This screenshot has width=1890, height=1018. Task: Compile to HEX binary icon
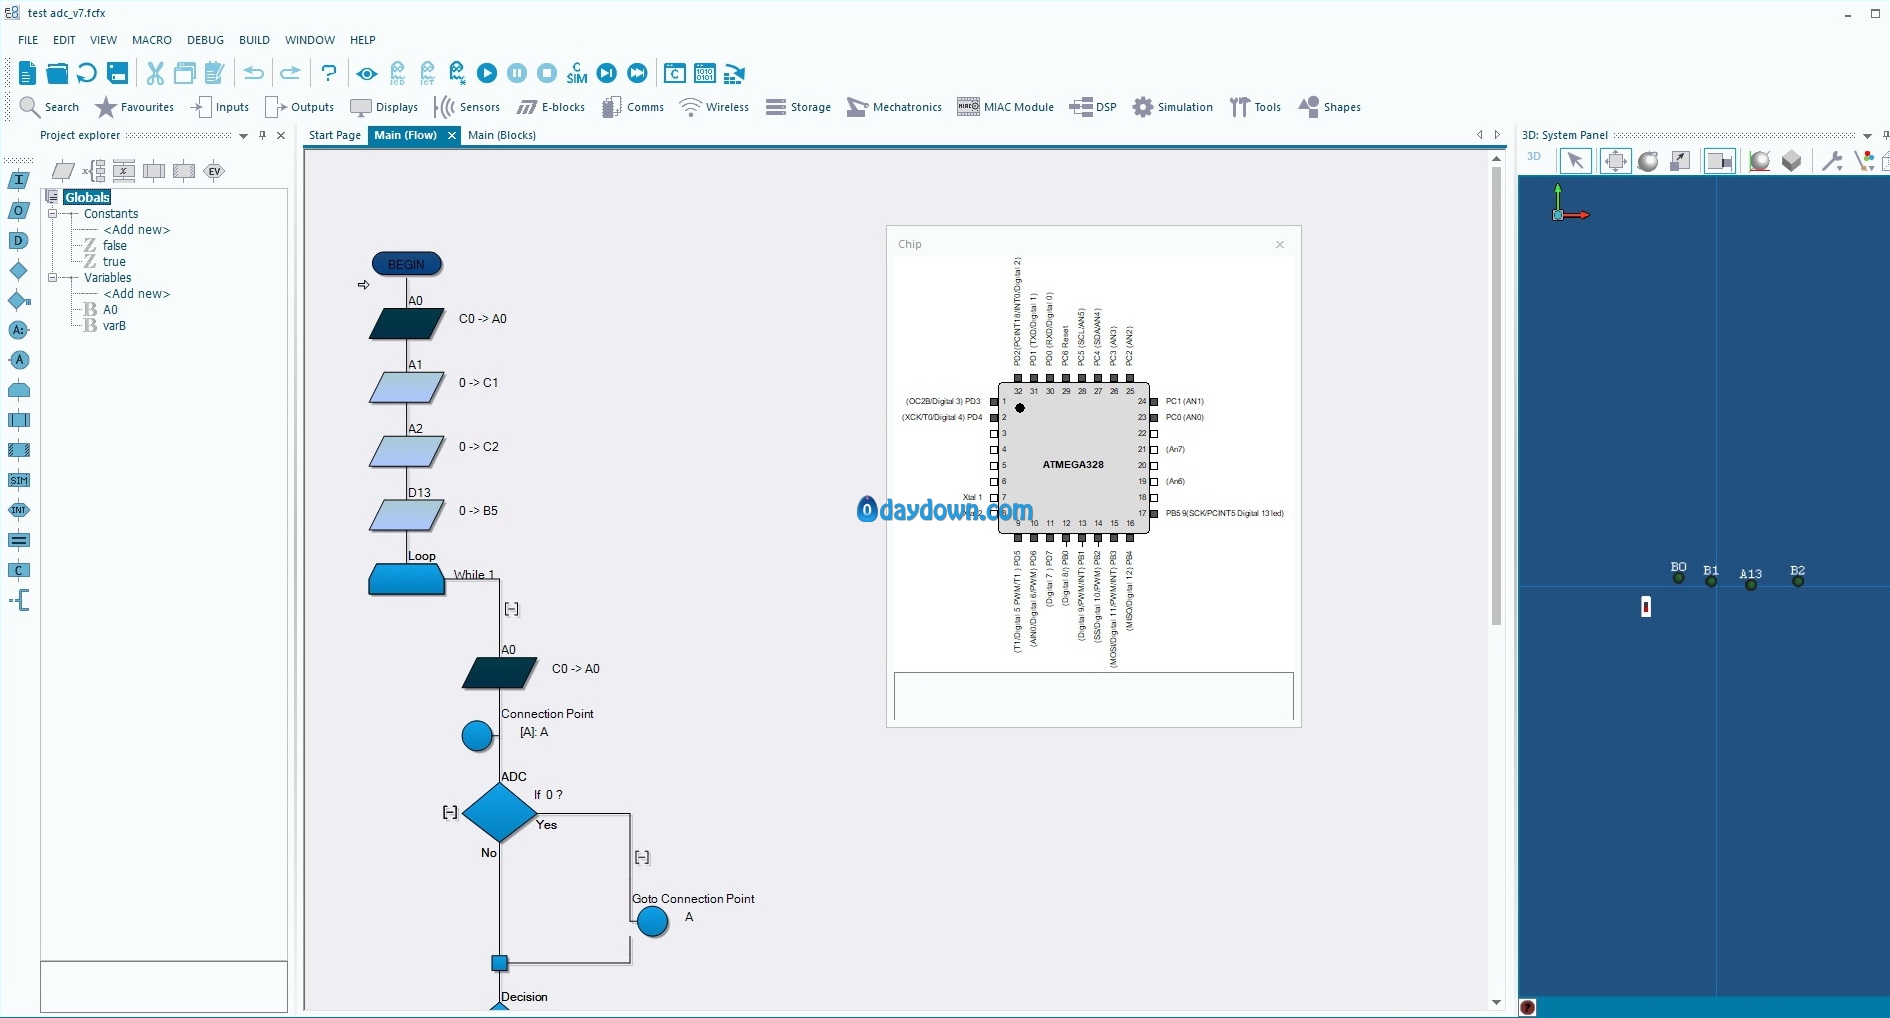point(705,73)
